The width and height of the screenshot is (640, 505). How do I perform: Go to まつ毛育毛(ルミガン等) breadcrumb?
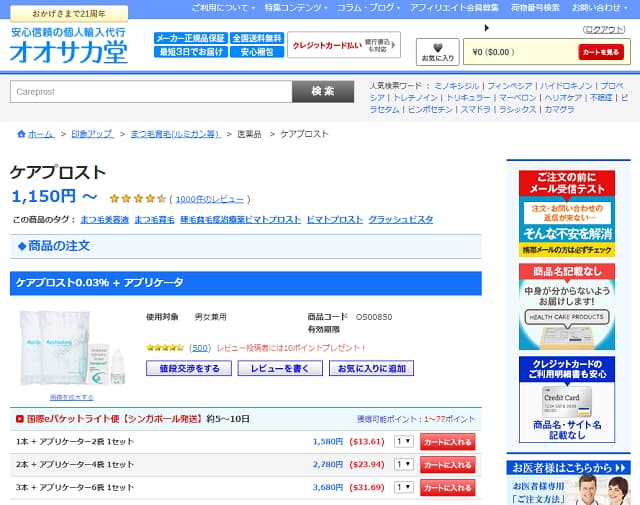tap(175, 134)
